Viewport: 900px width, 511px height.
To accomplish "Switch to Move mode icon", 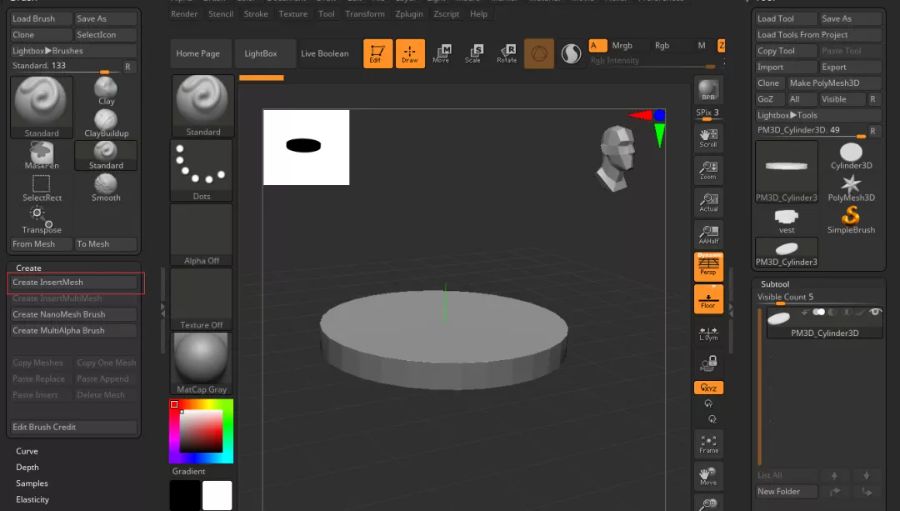I will (441, 53).
